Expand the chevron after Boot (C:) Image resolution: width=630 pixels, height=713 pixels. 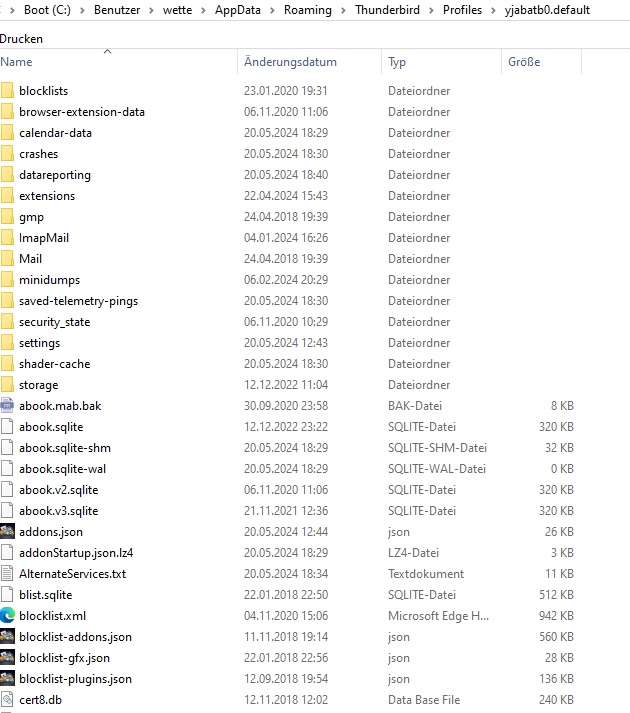[x=82, y=10]
